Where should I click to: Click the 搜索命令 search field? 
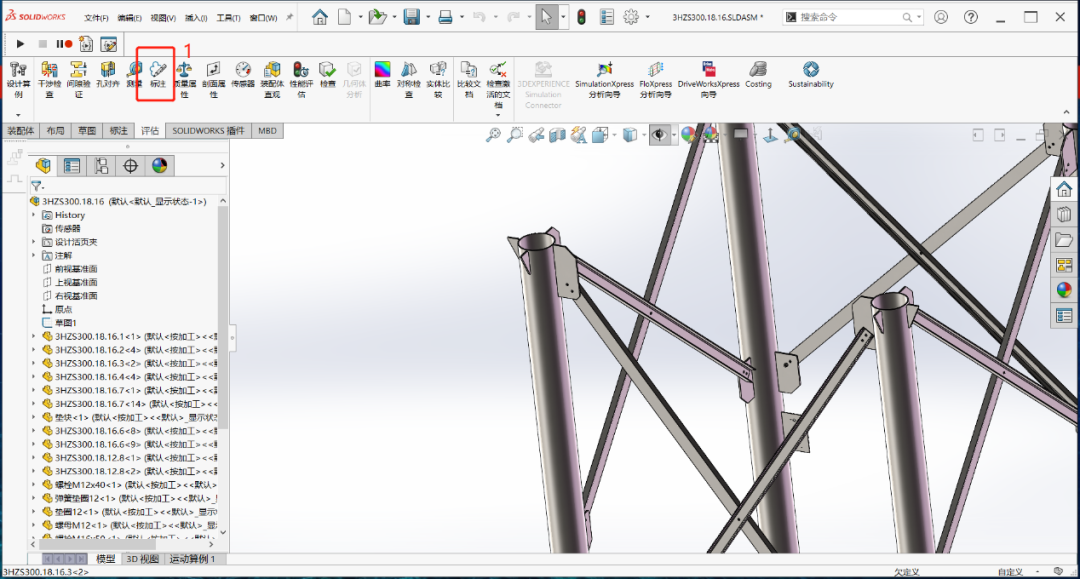[853, 17]
